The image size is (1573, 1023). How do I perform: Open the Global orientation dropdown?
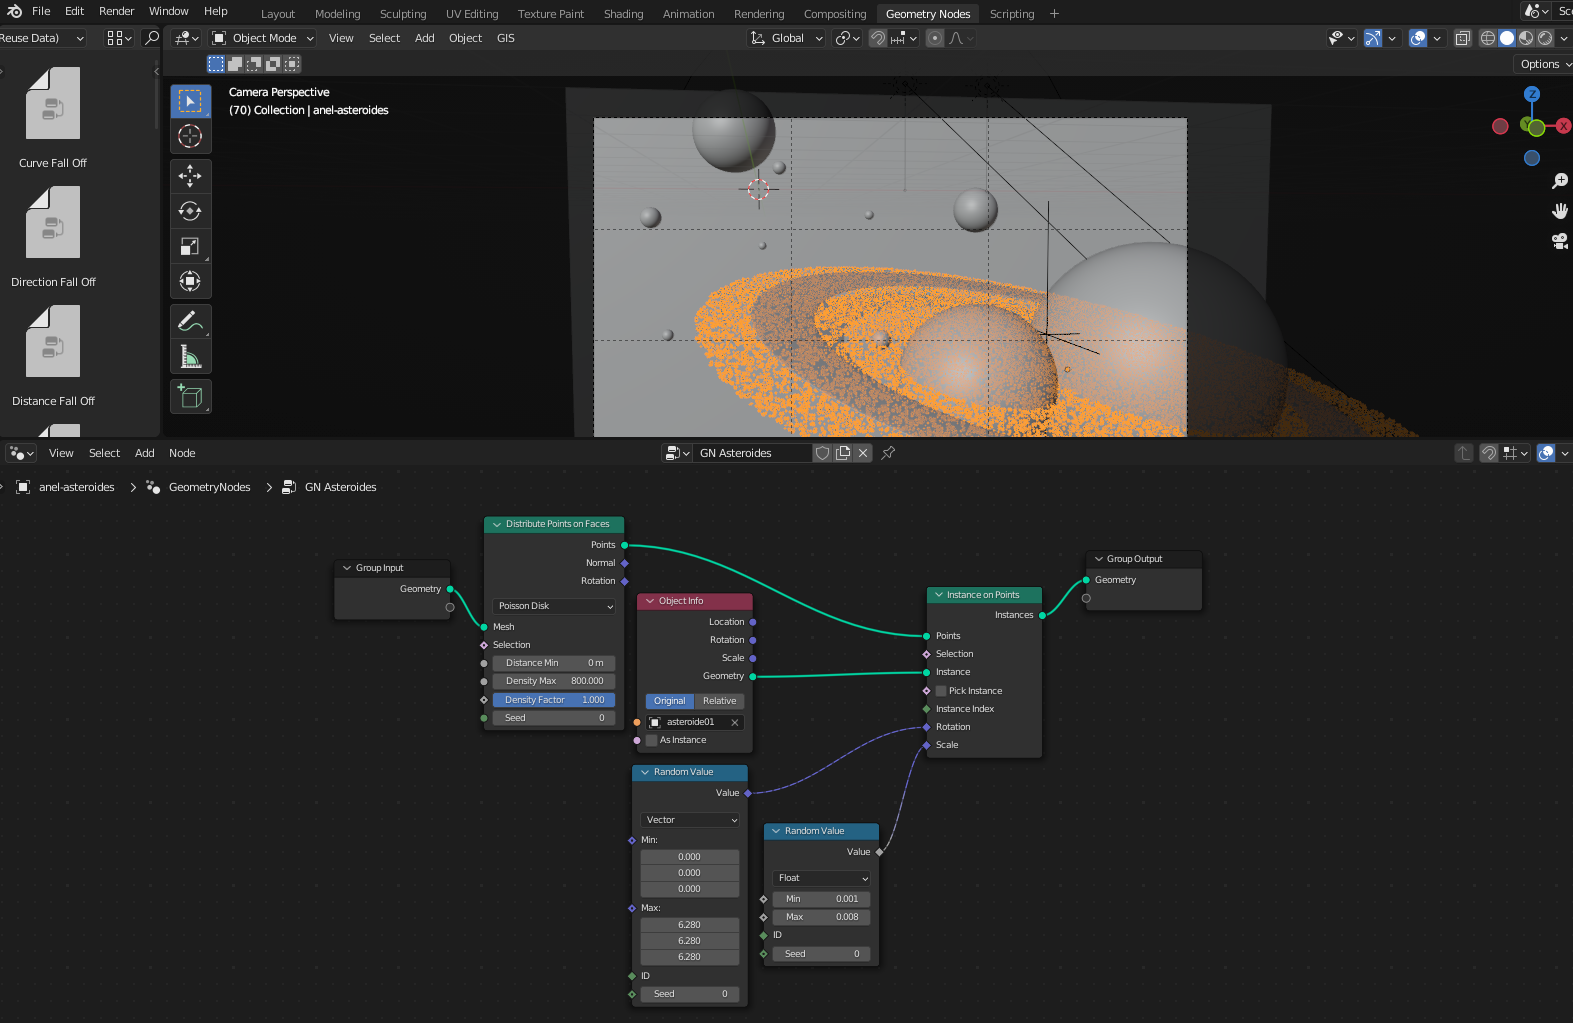click(787, 38)
